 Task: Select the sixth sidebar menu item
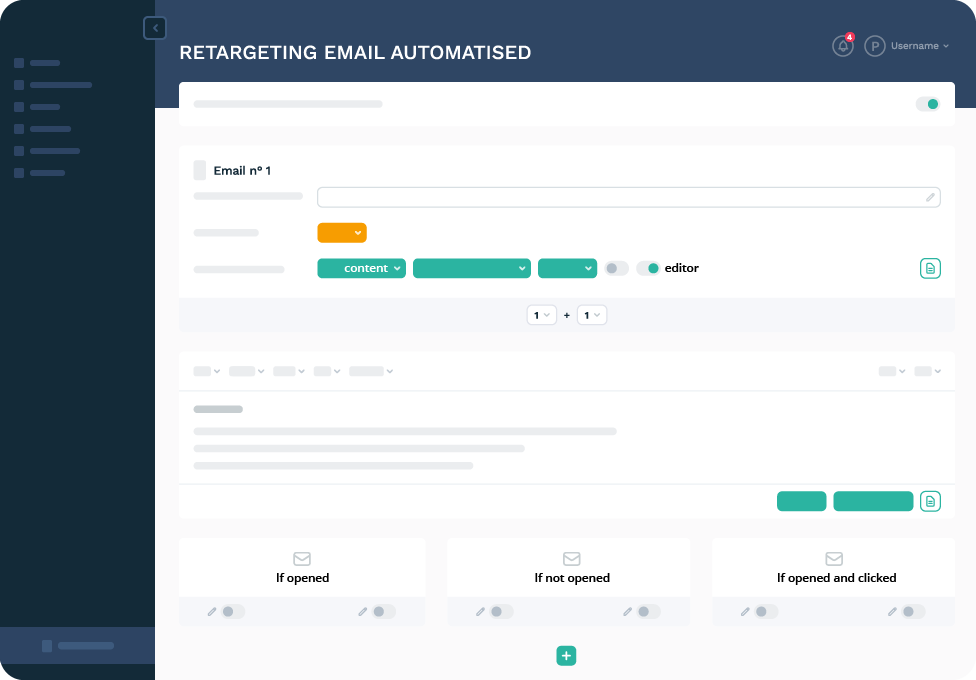tap(40, 173)
